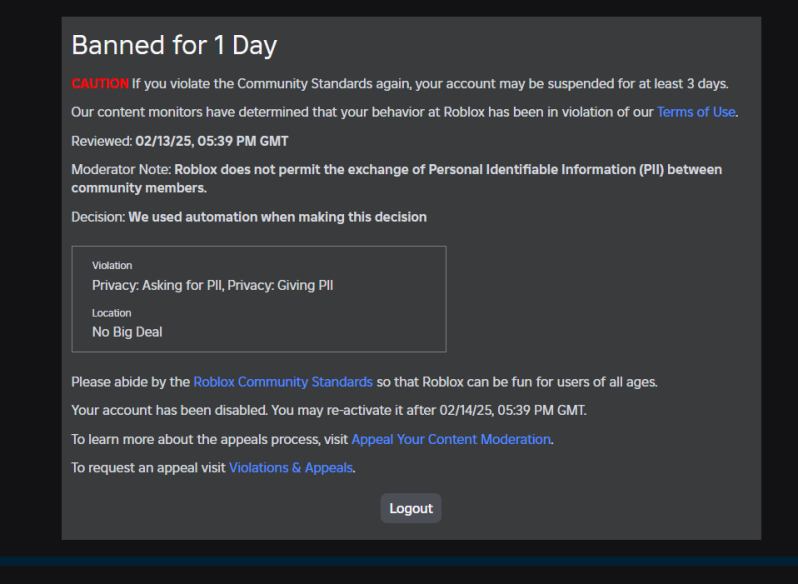Click 'To request an appeal visit' text
This screenshot has width=798, height=584.
point(148,468)
